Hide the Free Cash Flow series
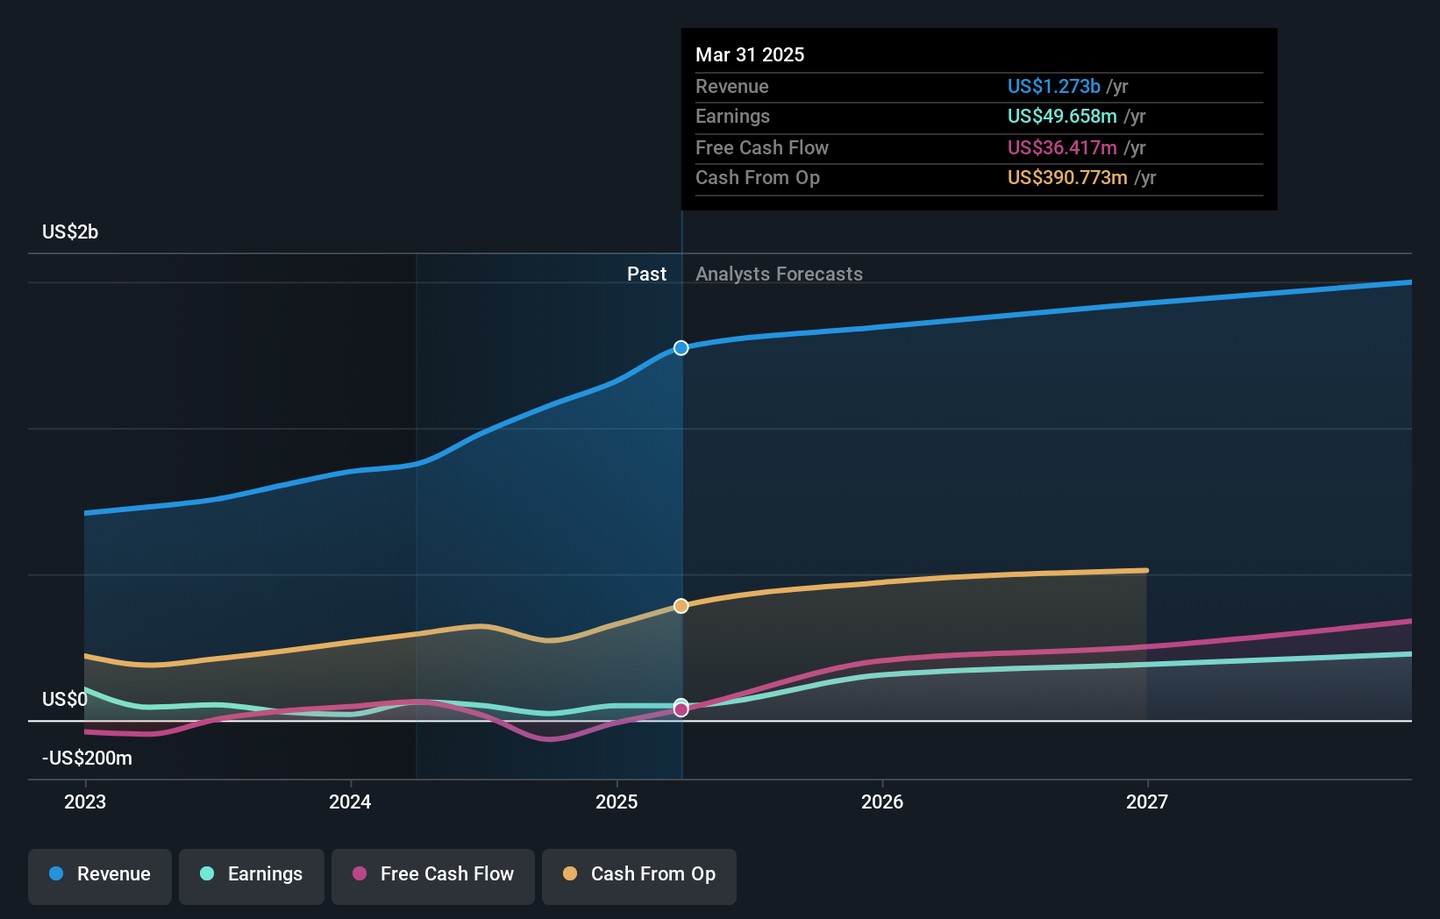 [433, 875]
